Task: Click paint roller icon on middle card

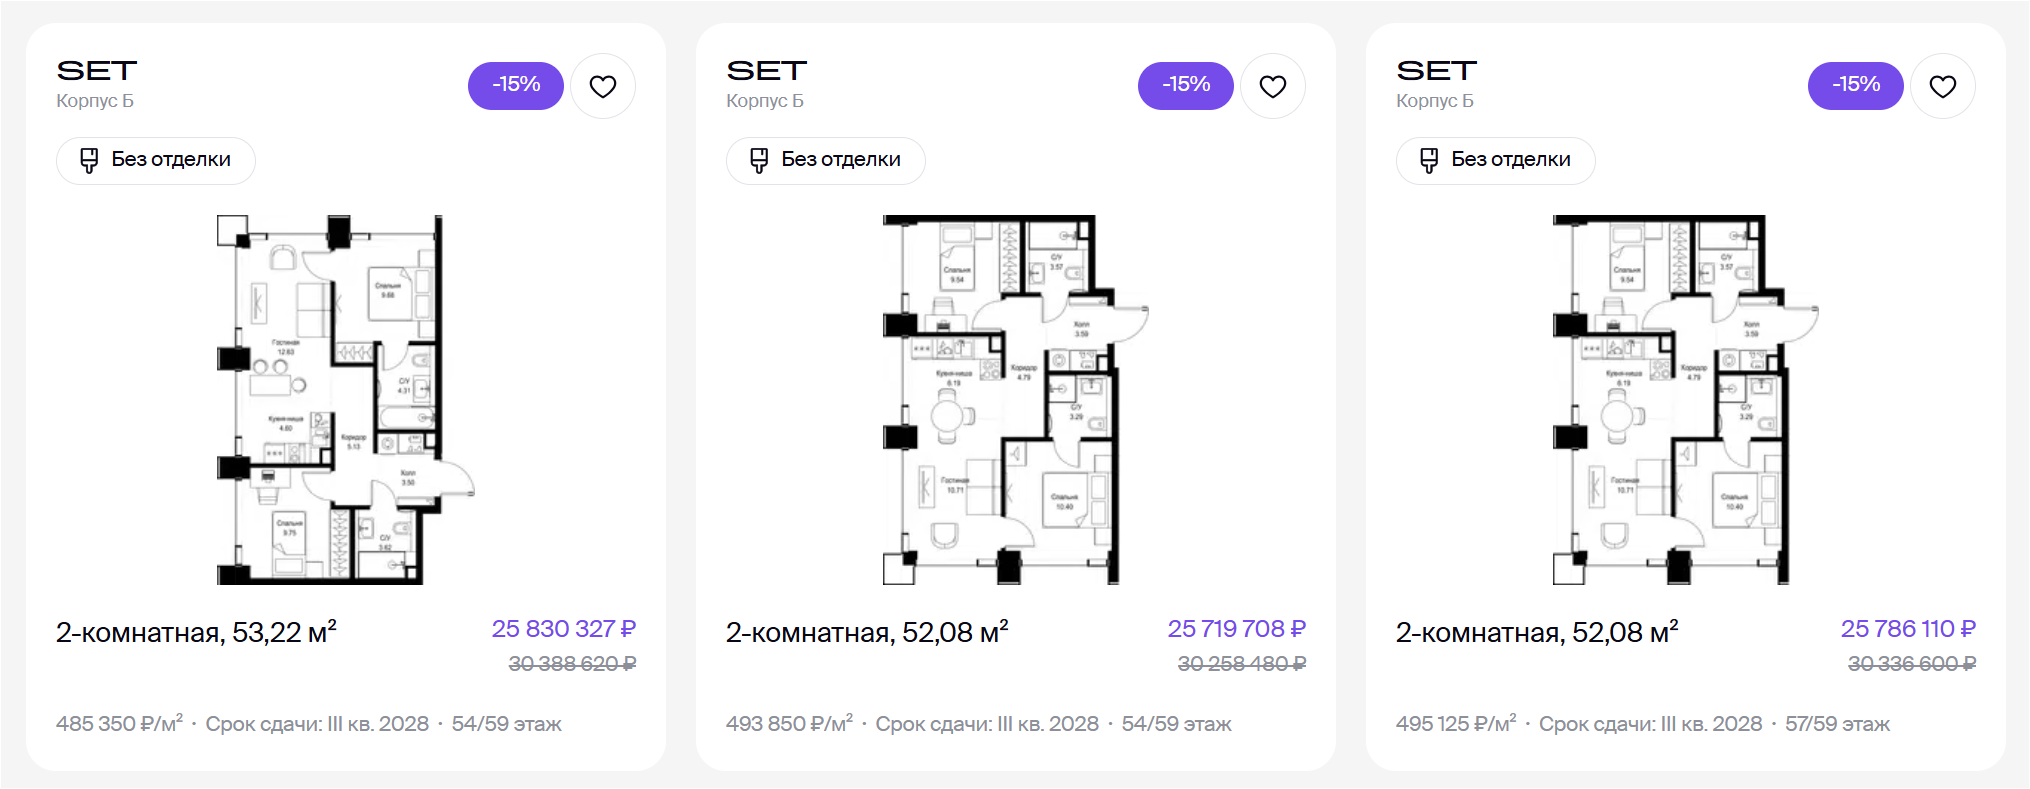Action: [x=759, y=160]
